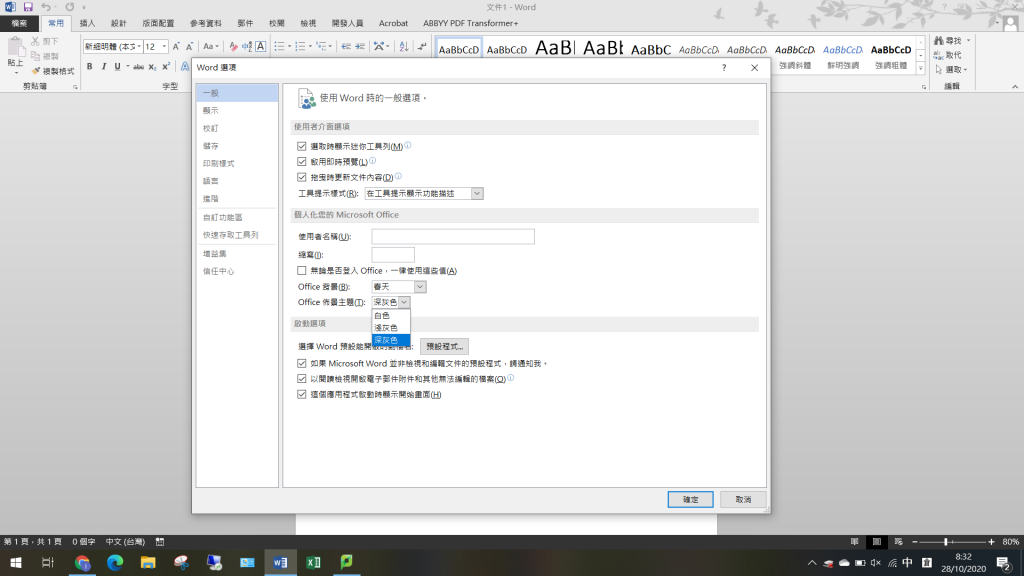The image size is (1024, 576).
Task: Open the font size dropdown in ribbon
Action: coord(164,46)
